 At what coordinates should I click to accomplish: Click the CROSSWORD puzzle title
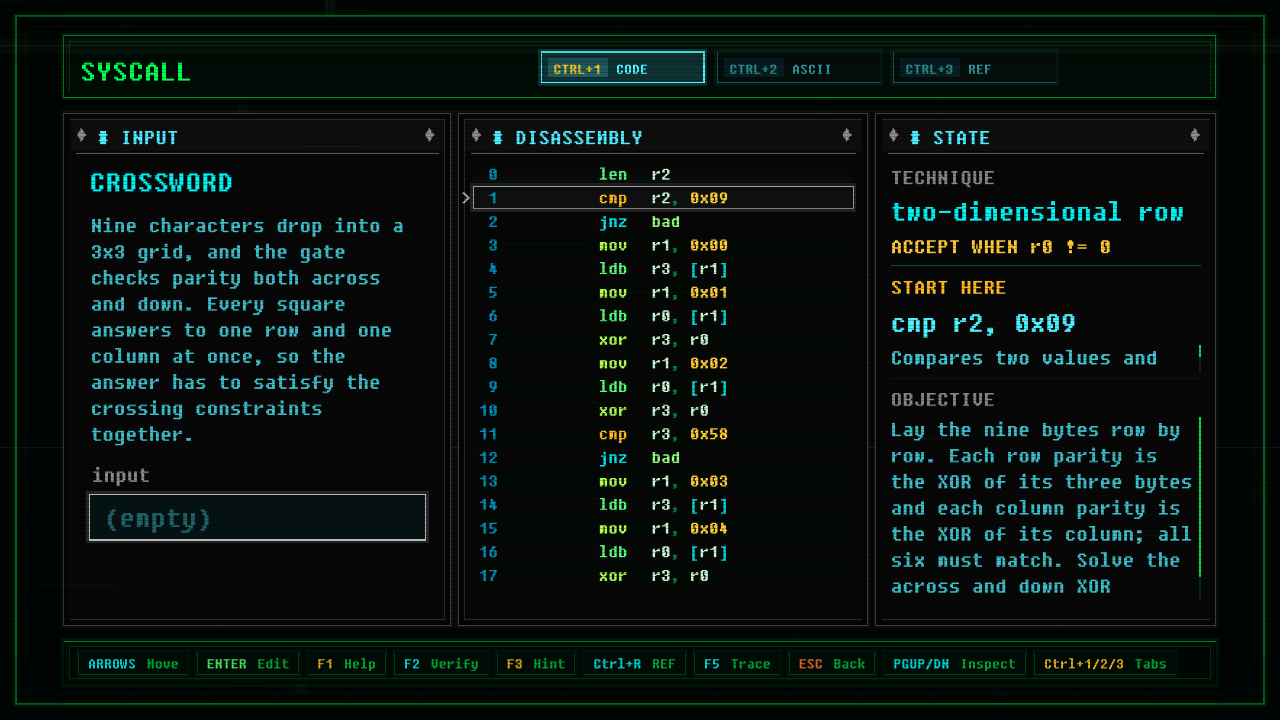pos(161,183)
